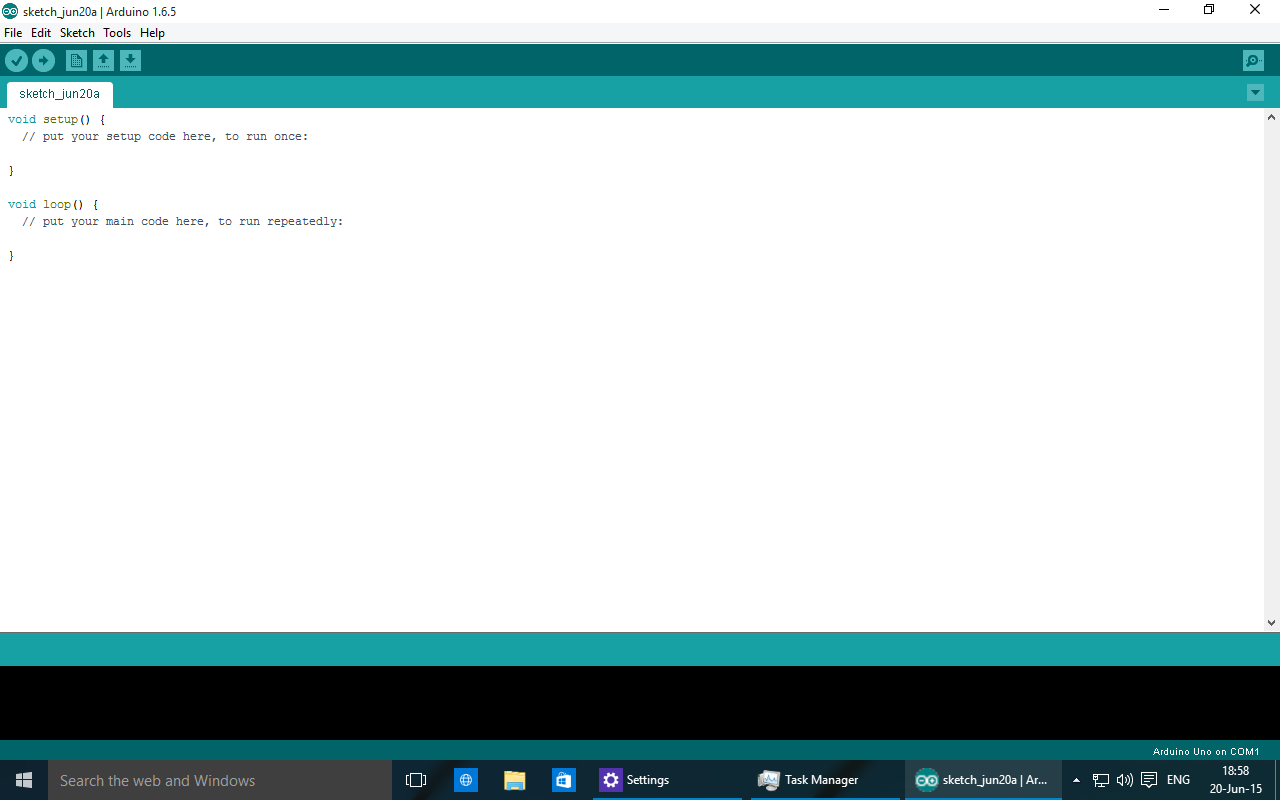1280x800 pixels.
Task: Close the Arduino window
Action: coord(1255,10)
